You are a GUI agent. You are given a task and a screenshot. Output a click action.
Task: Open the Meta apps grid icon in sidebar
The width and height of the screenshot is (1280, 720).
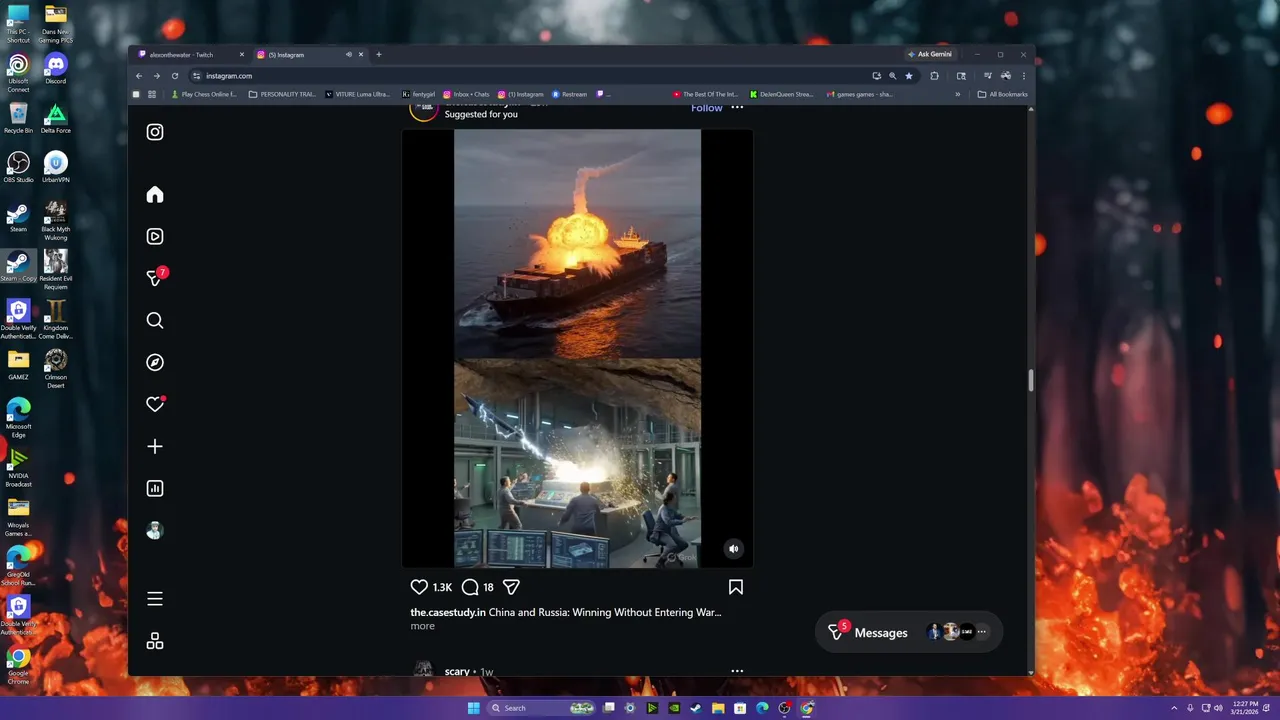[x=155, y=641]
